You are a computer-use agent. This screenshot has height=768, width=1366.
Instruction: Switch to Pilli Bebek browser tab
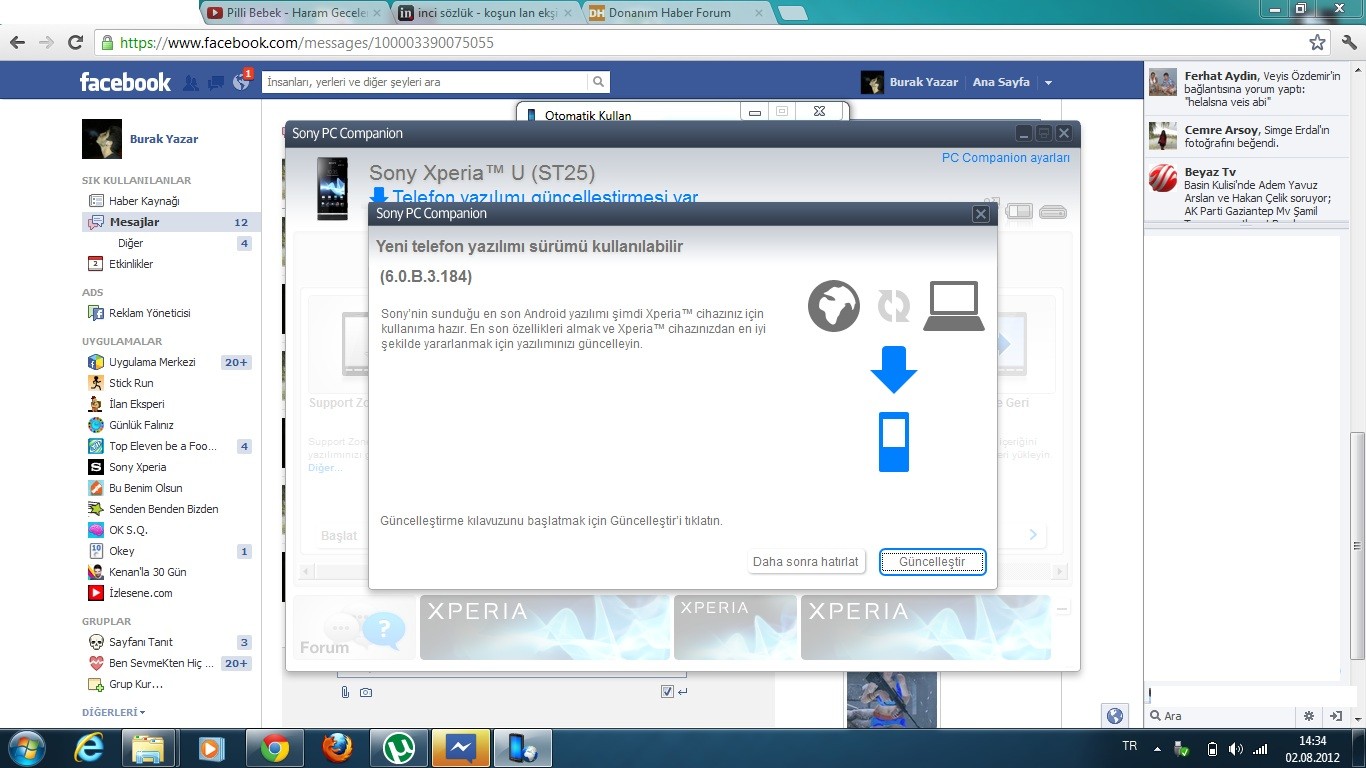click(296, 13)
